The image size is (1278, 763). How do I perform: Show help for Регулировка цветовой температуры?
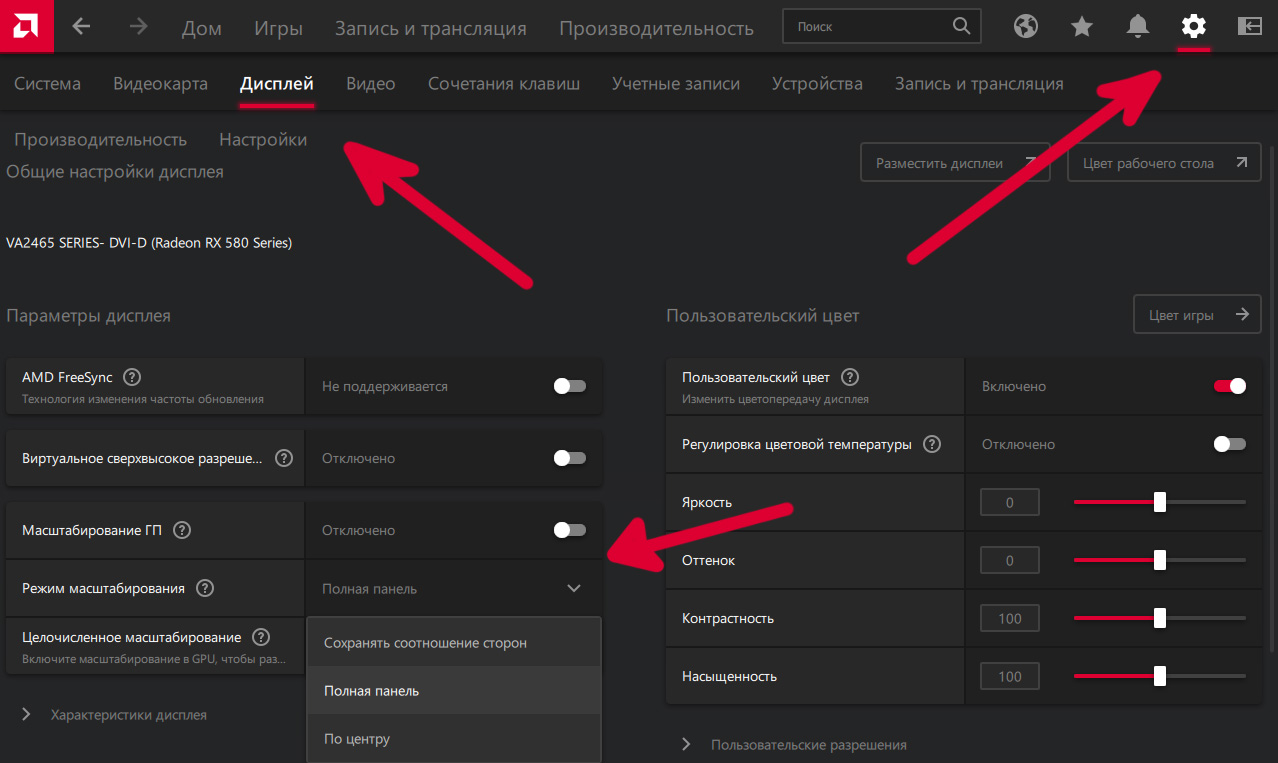pos(932,444)
